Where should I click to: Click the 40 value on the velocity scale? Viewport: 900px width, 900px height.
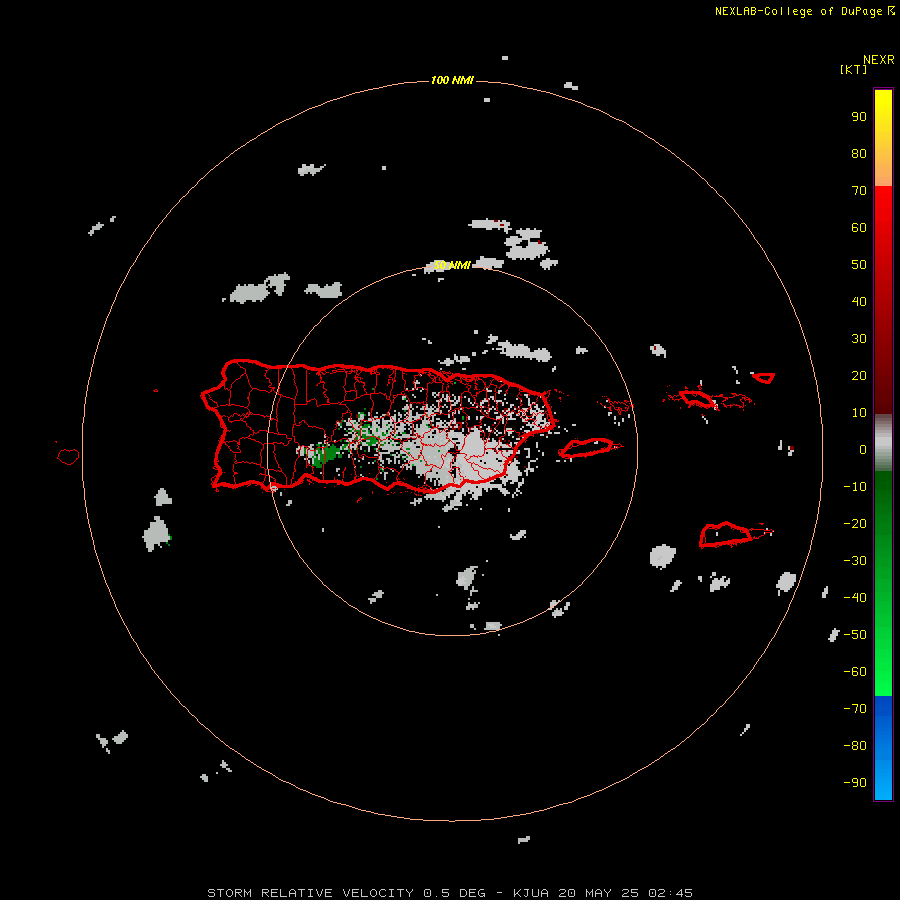click(859, 302)
